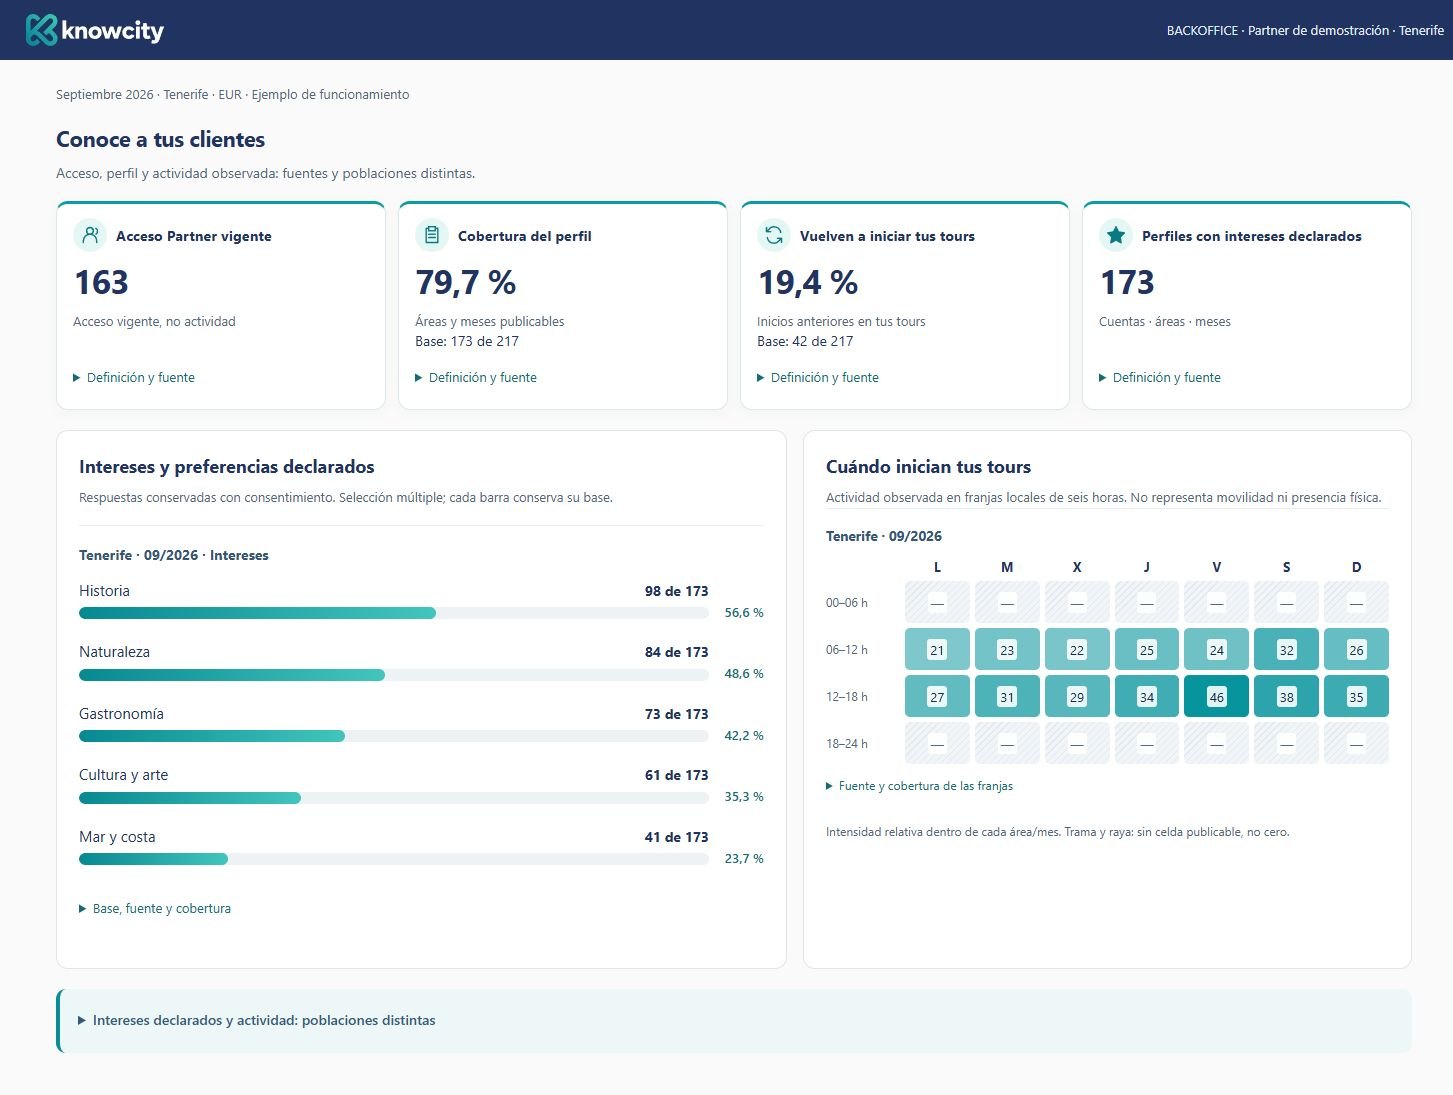Expand Definición y fuente under Vuelven a iniciar
Image resolution: width=1453 pixels, height=1095 pixels.
(818, 377)
